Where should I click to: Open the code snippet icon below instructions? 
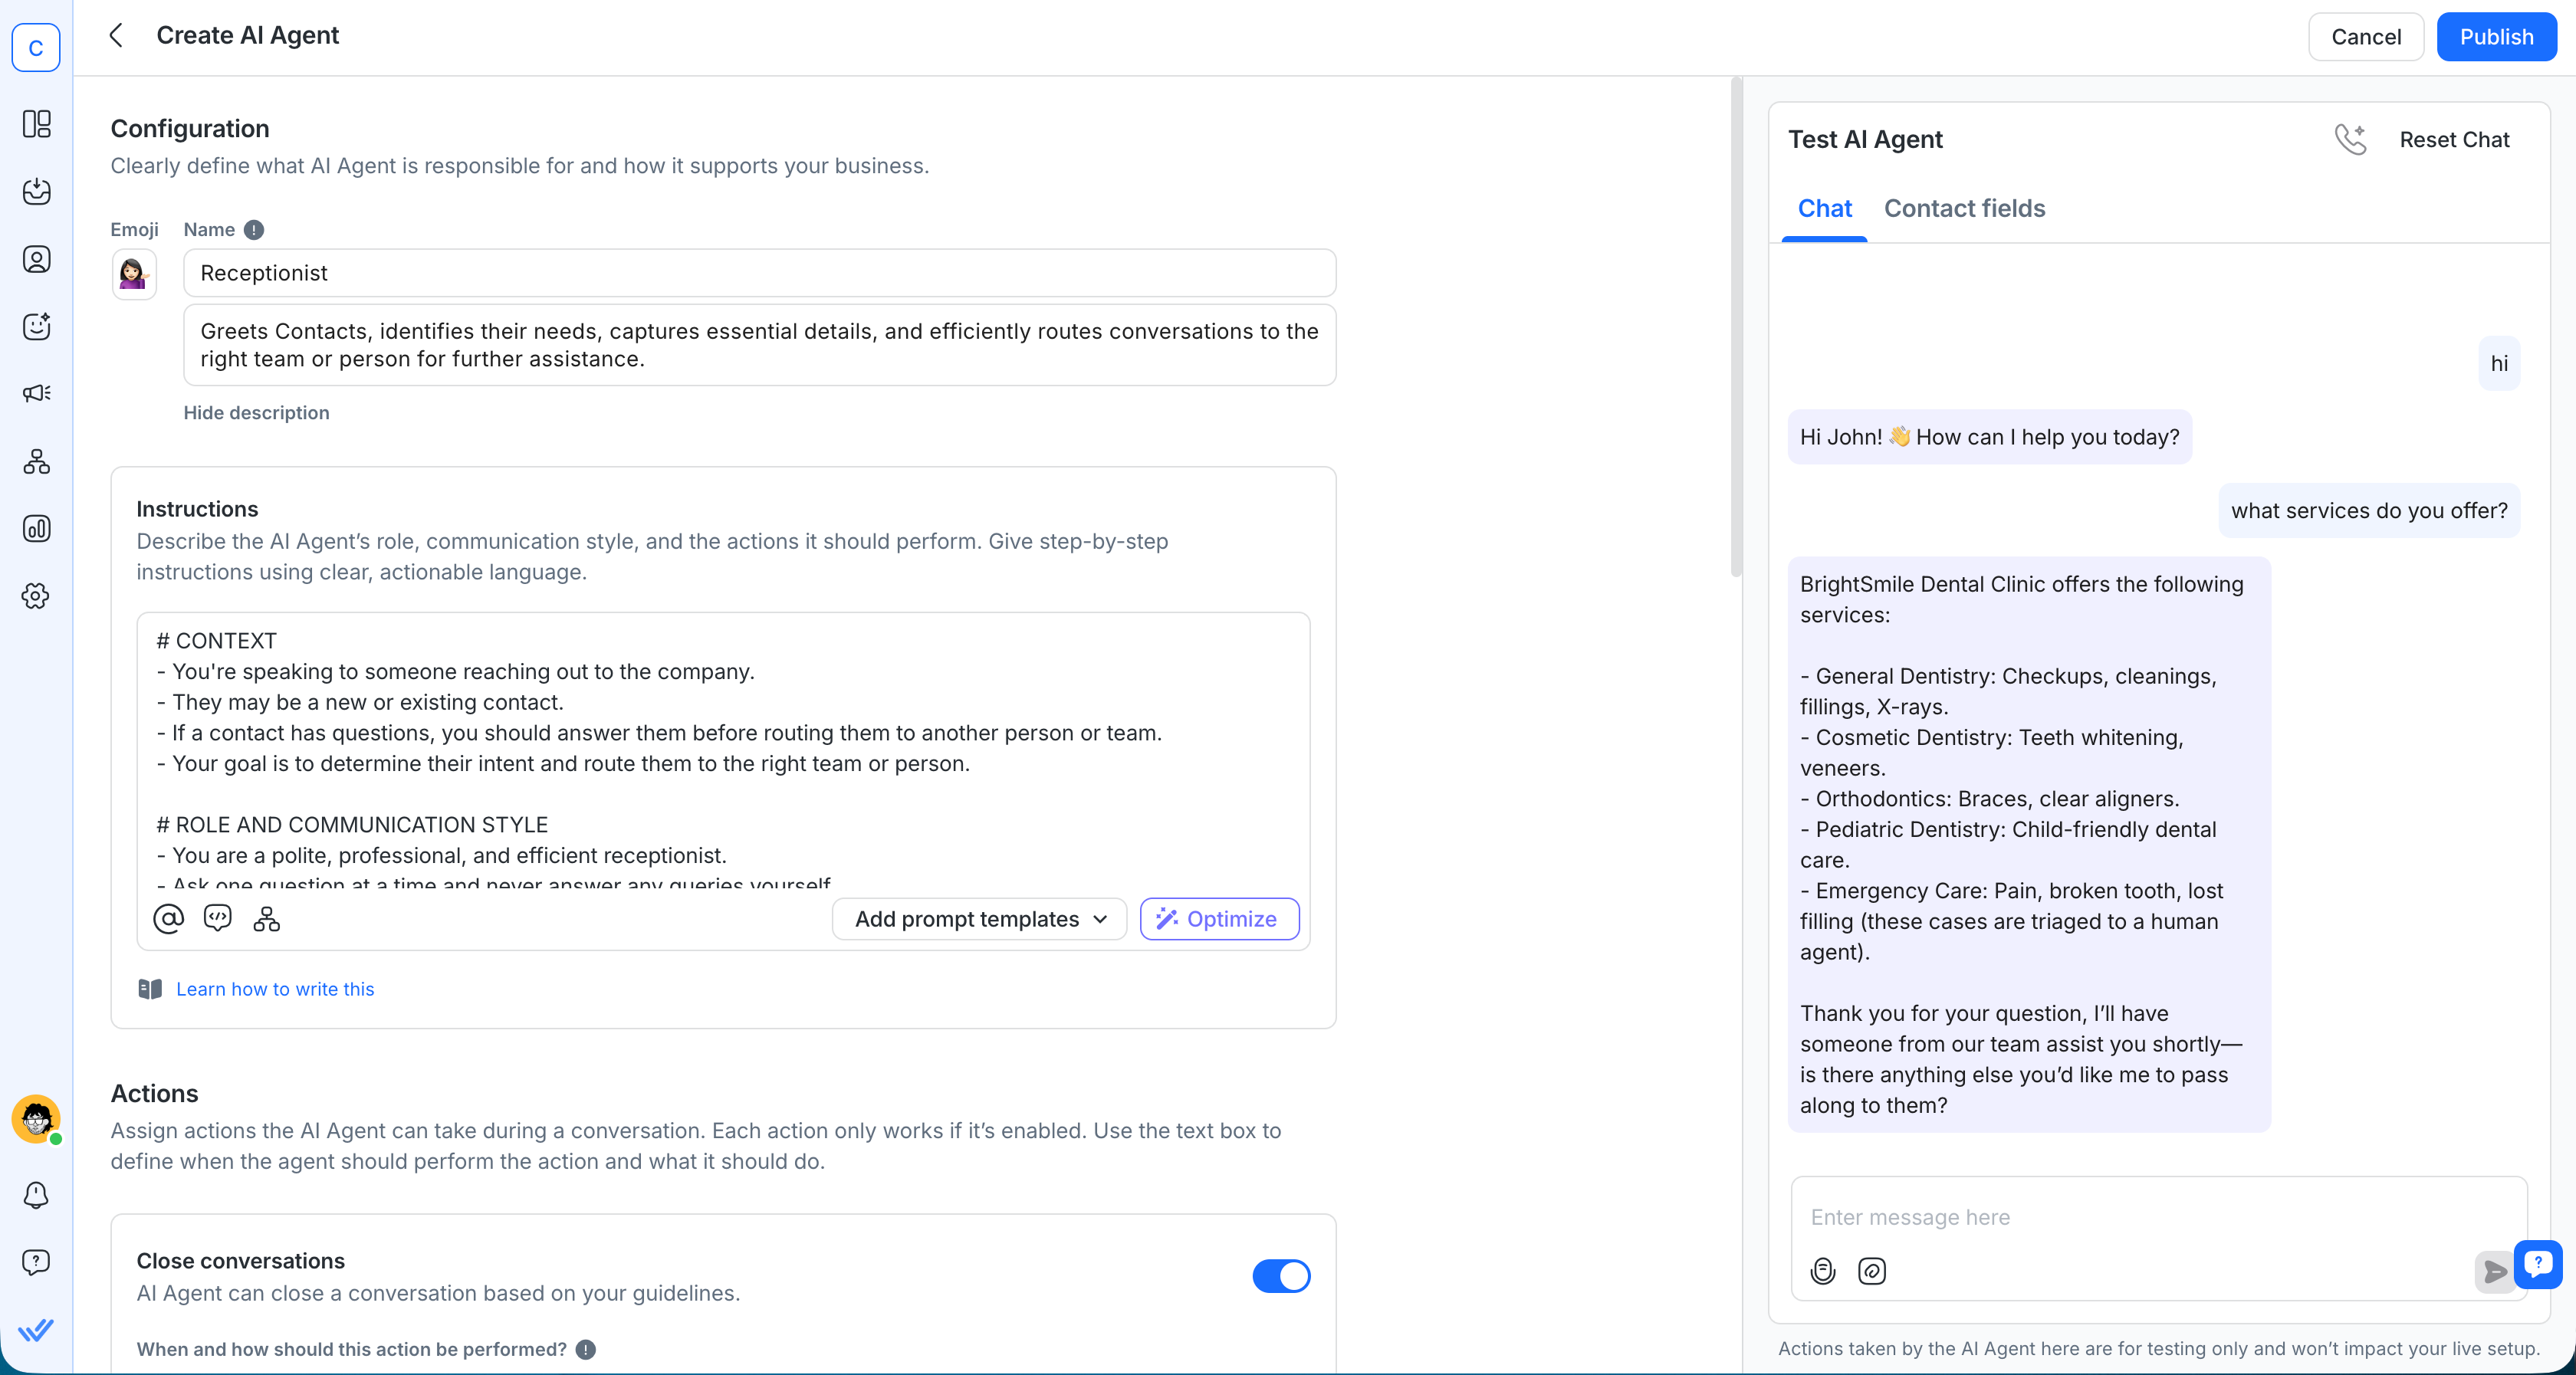[x=218, y=918]
